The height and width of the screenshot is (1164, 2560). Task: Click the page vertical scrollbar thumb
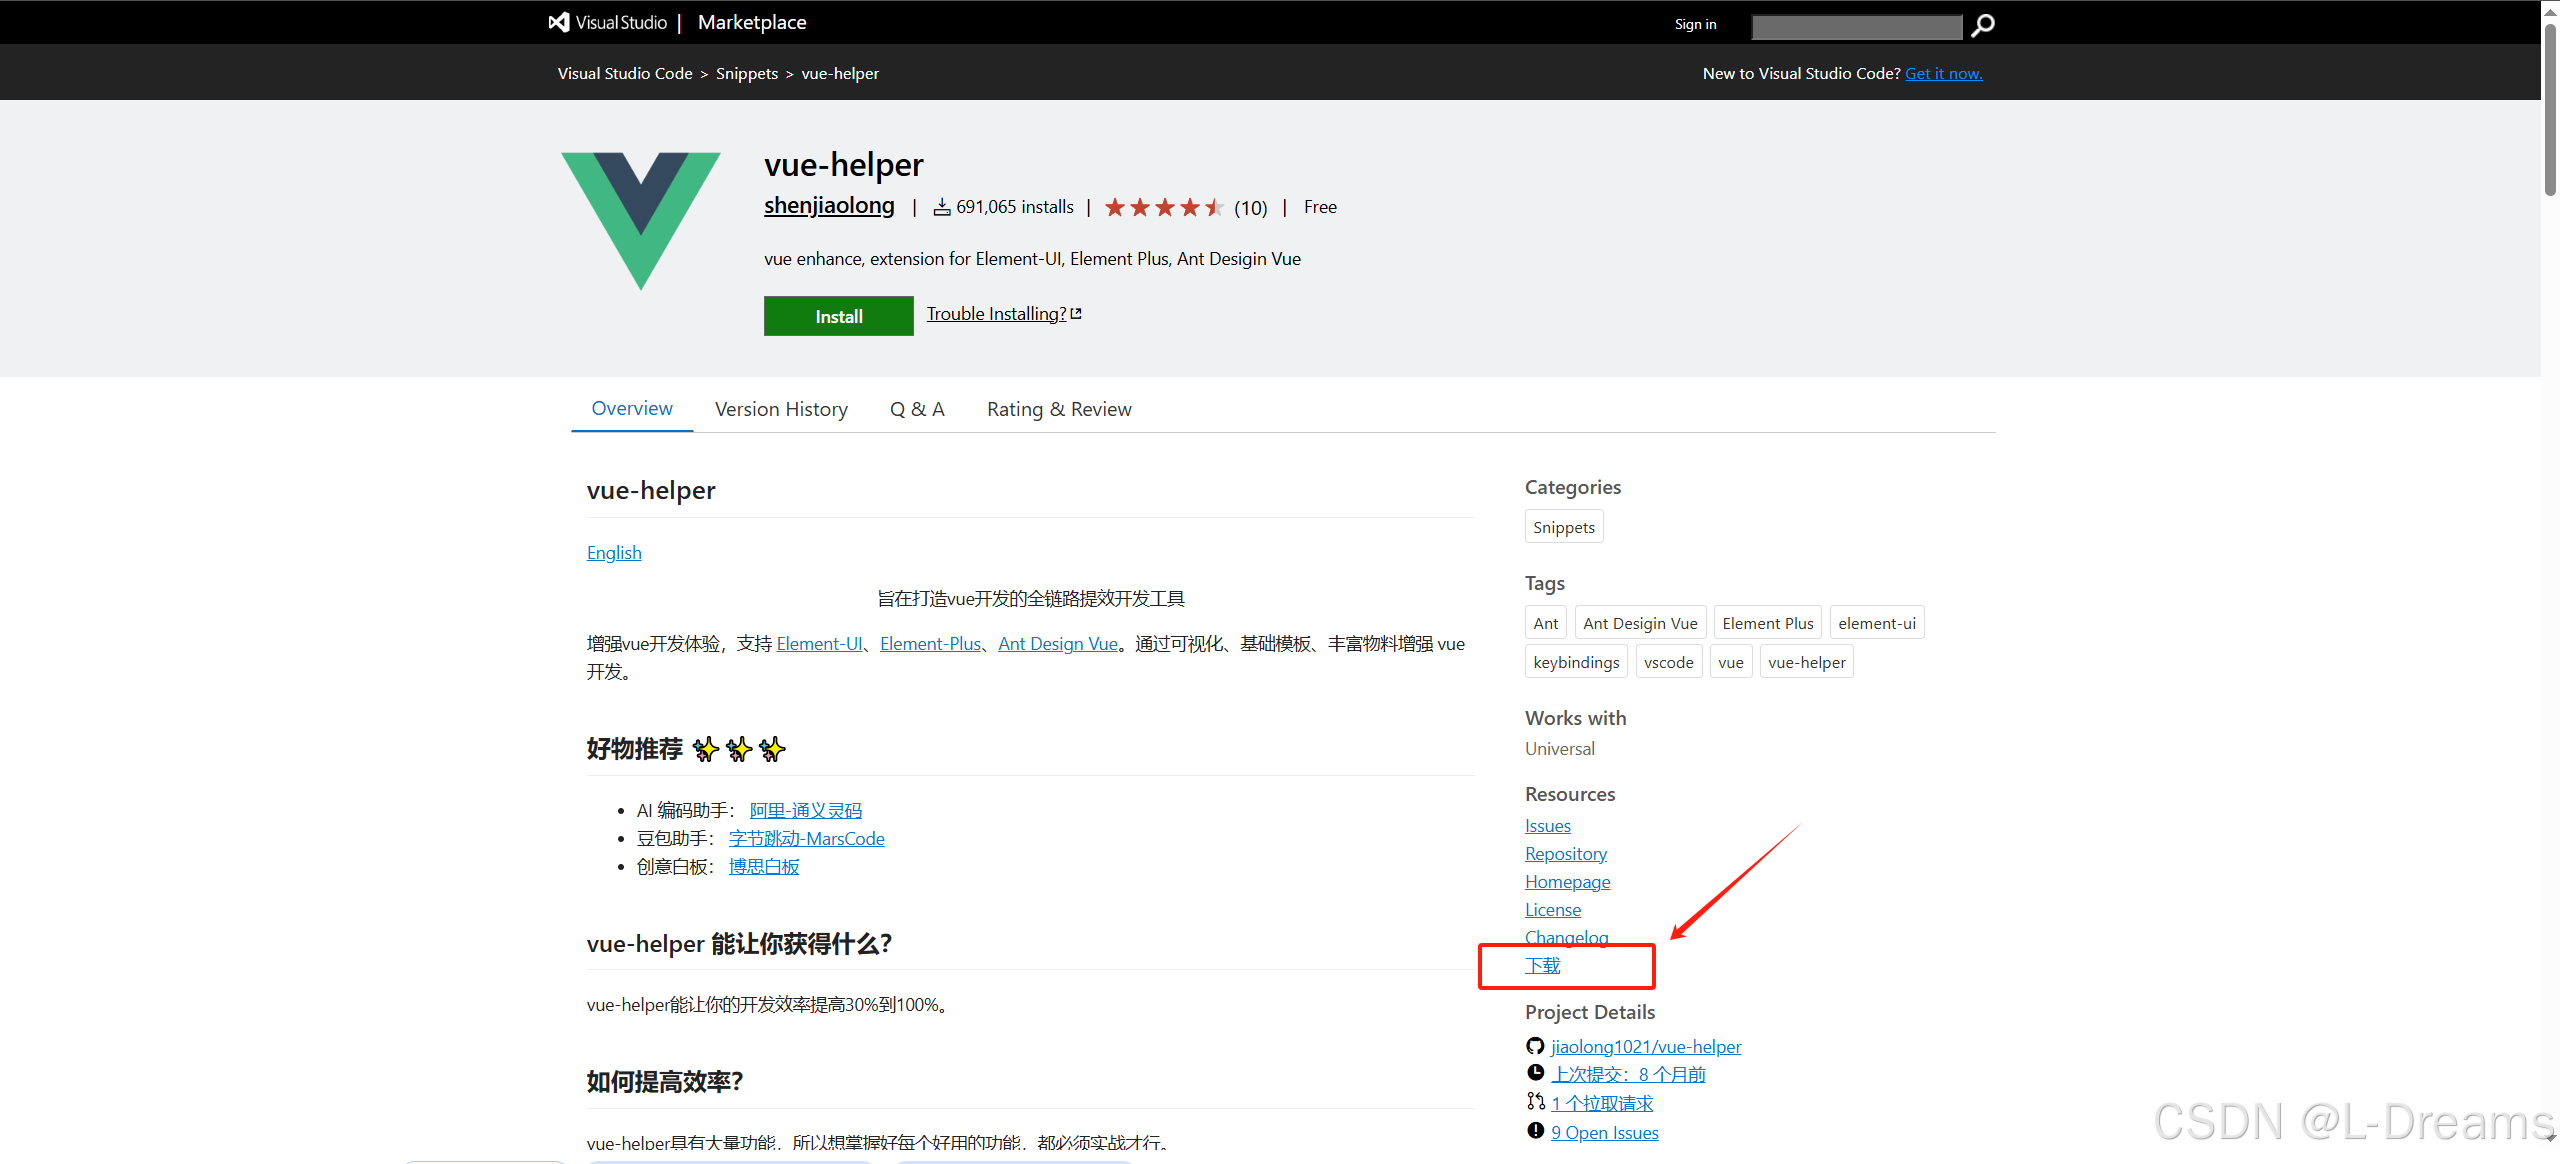tap(2550, 110)
